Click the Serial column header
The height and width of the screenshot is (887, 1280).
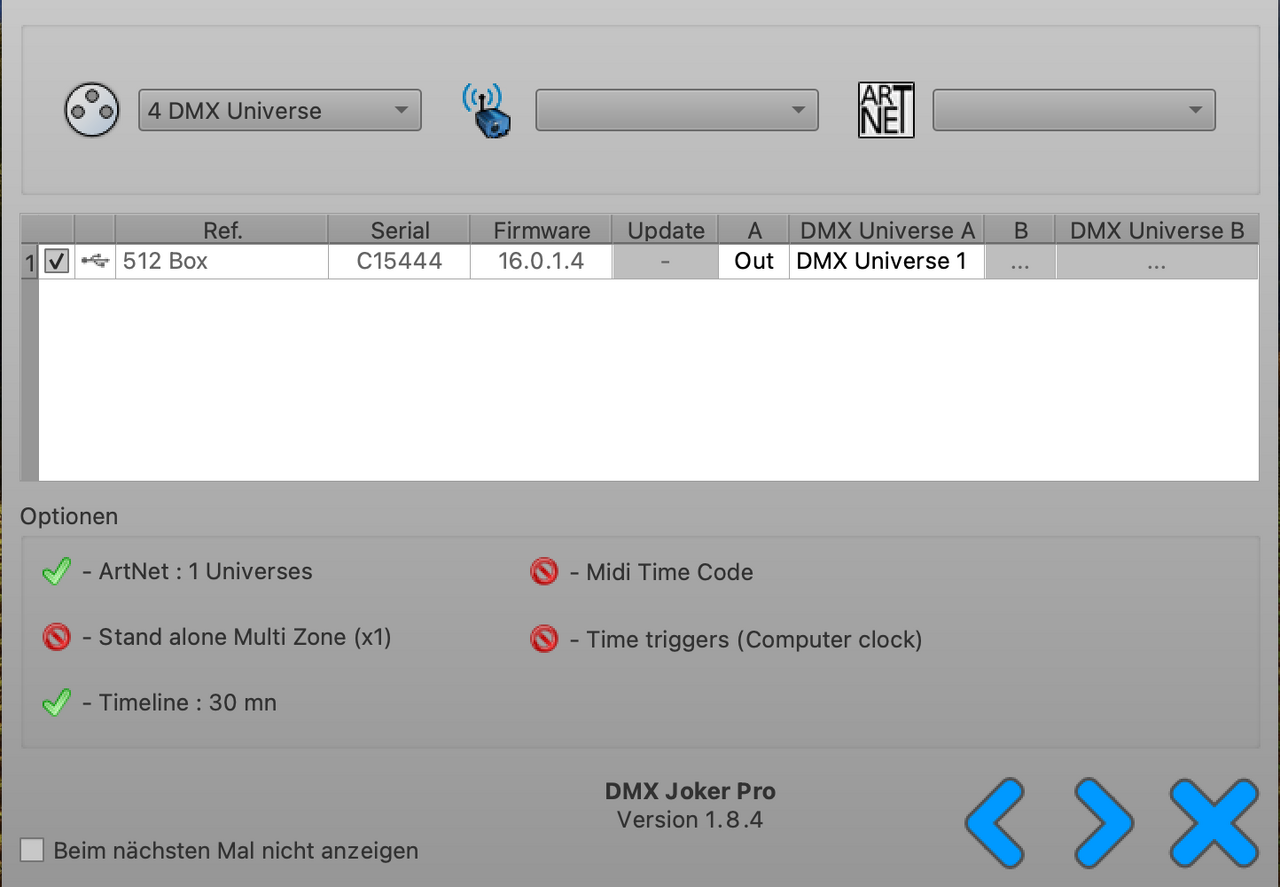[x=399, y=230]
